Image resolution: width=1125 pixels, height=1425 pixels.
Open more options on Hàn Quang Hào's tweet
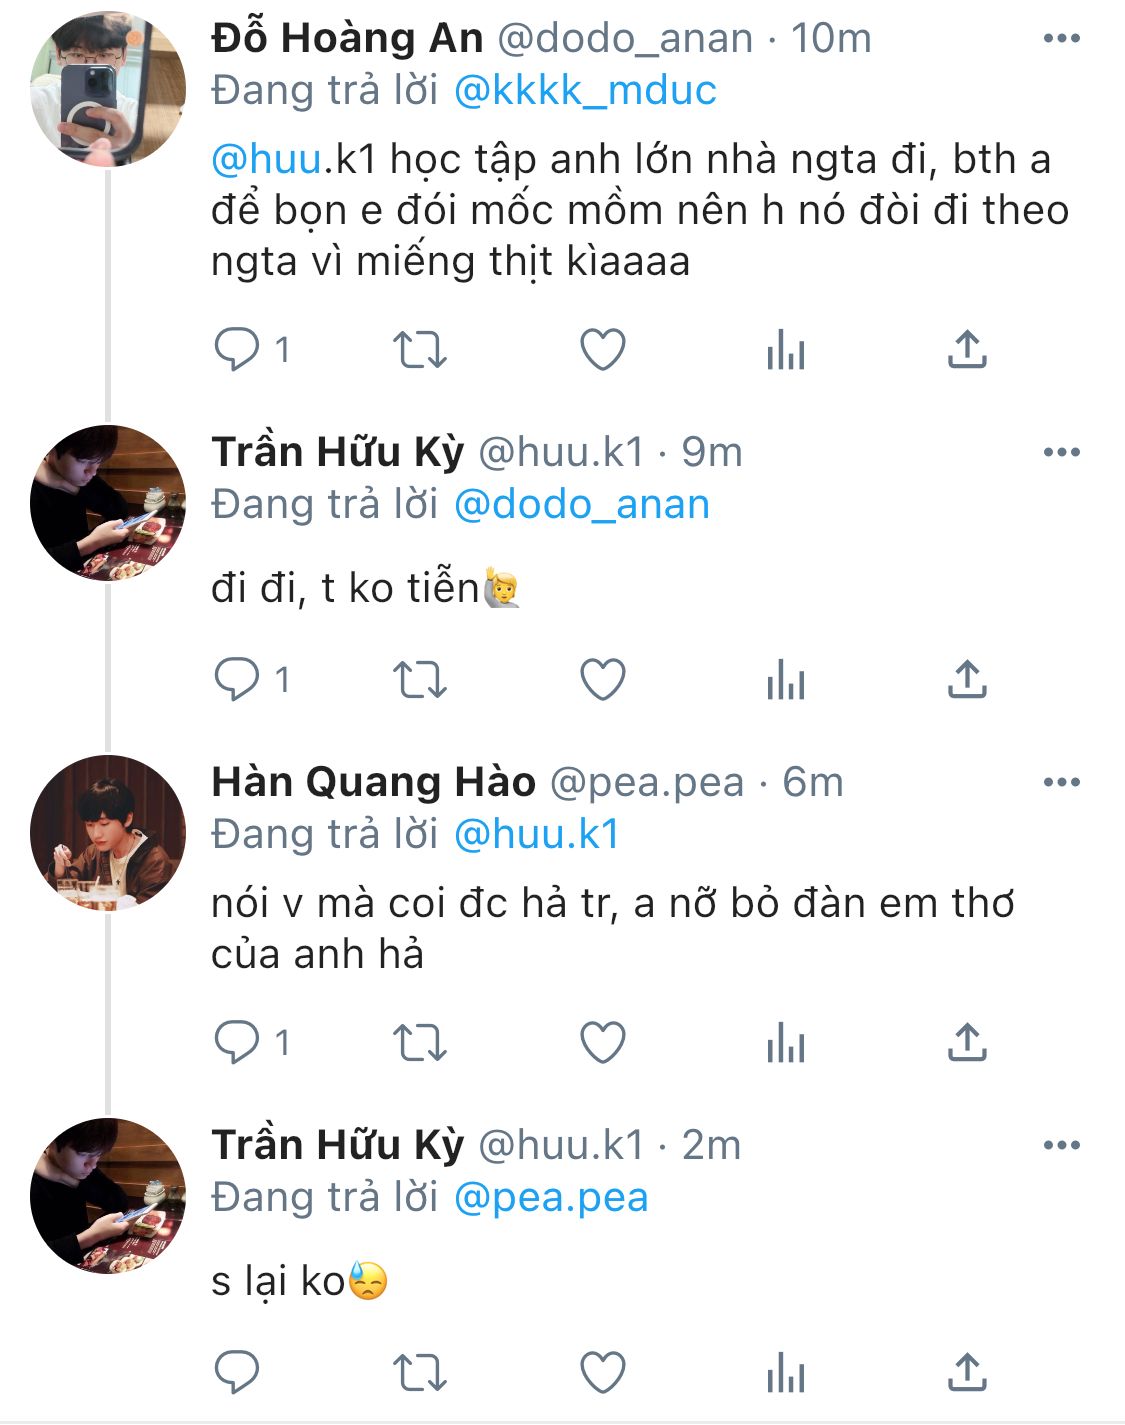(1061, 783)
